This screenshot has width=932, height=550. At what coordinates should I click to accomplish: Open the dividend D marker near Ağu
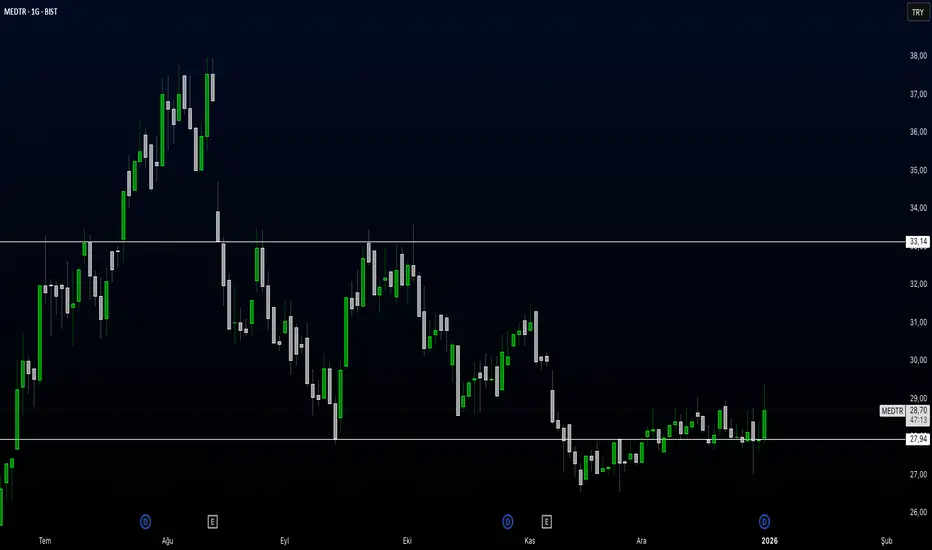pos(146,522)
